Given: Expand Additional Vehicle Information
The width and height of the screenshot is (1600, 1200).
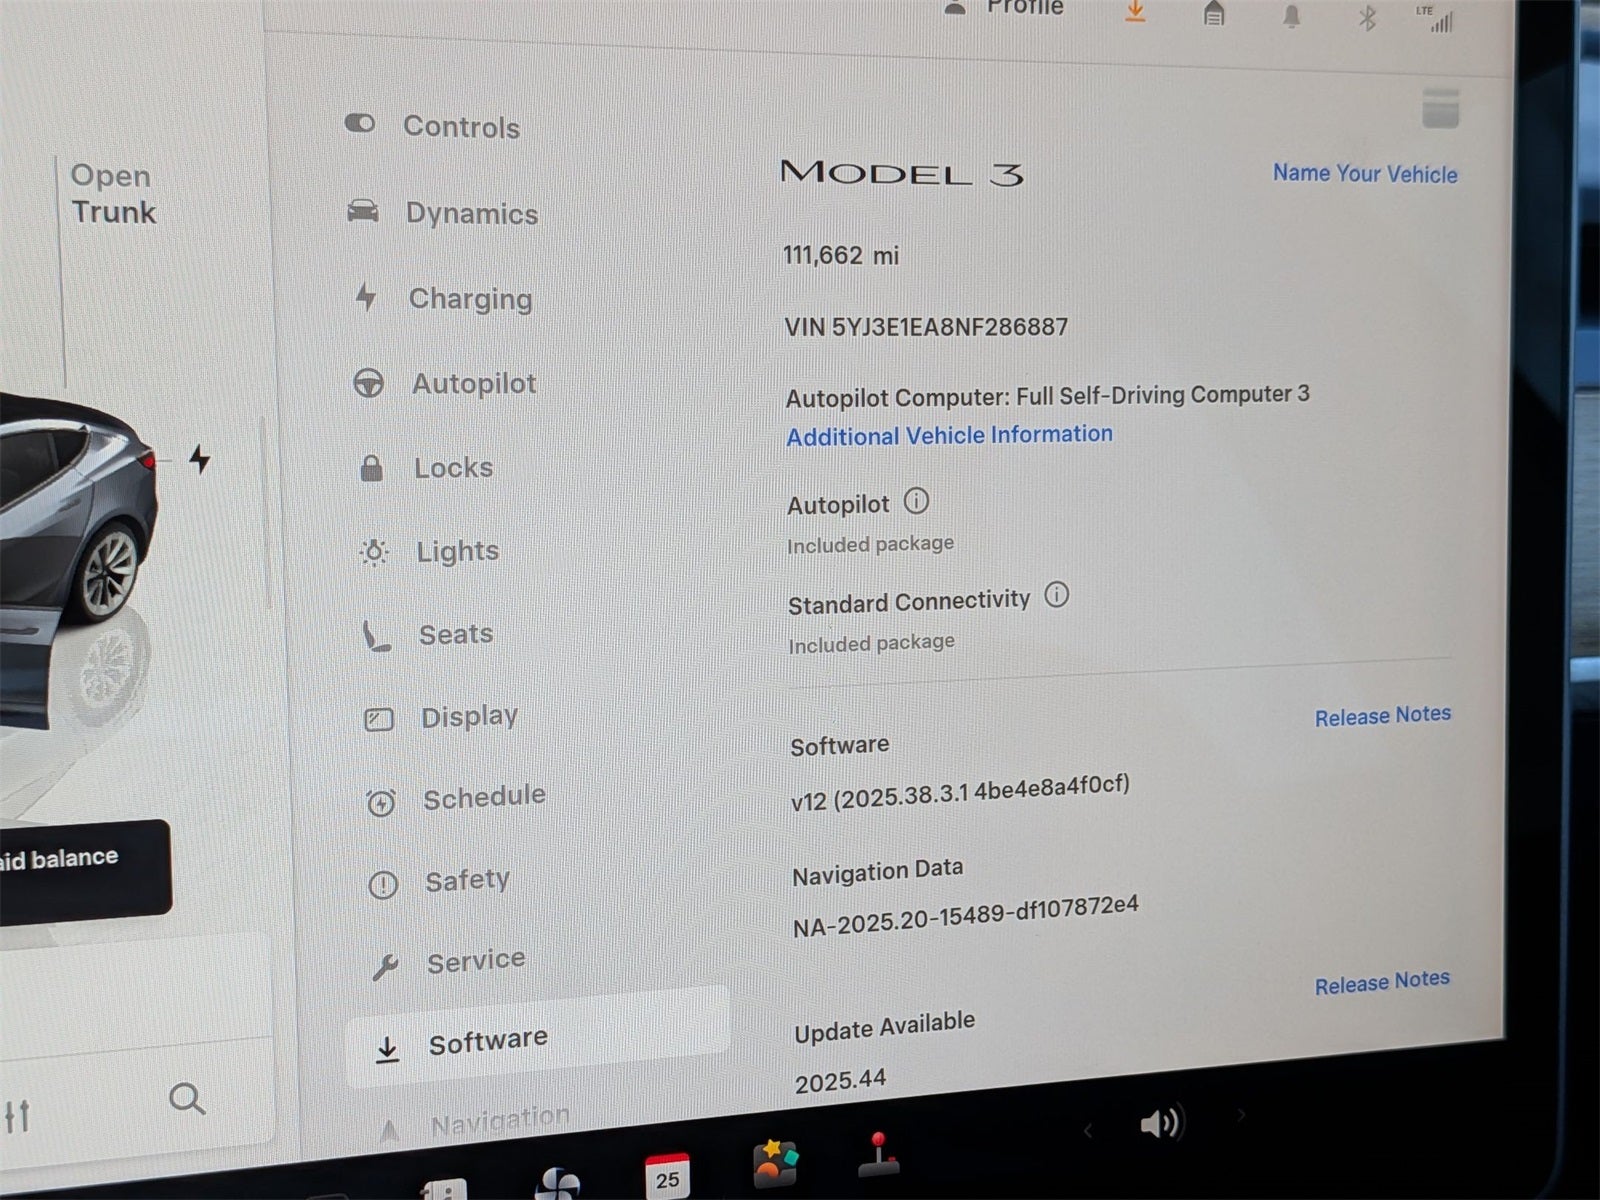Looking at the screenshot, I should 948,434.
